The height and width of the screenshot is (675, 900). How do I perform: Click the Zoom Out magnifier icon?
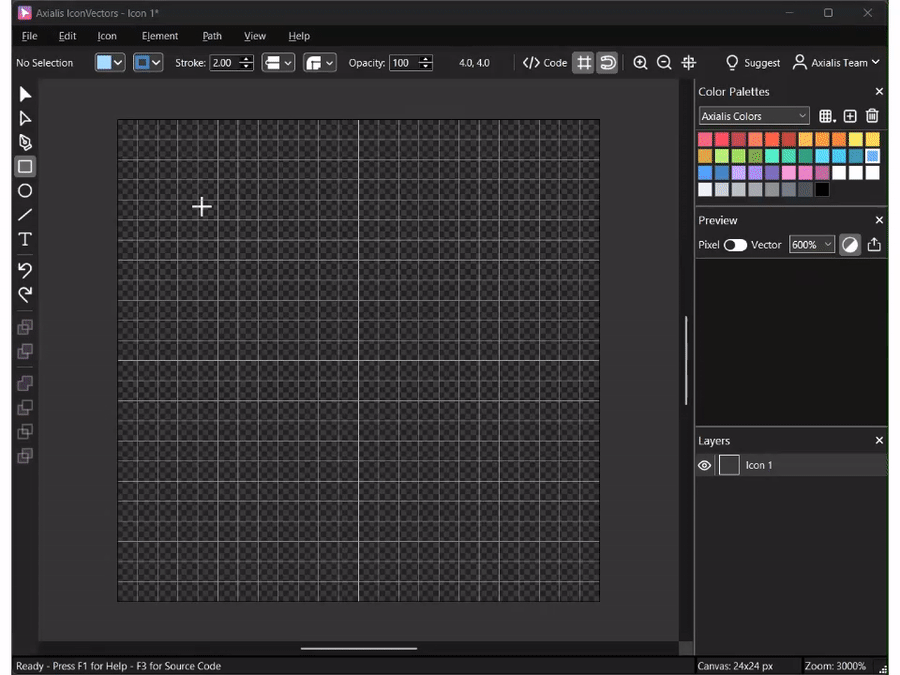tap(664, 63)
